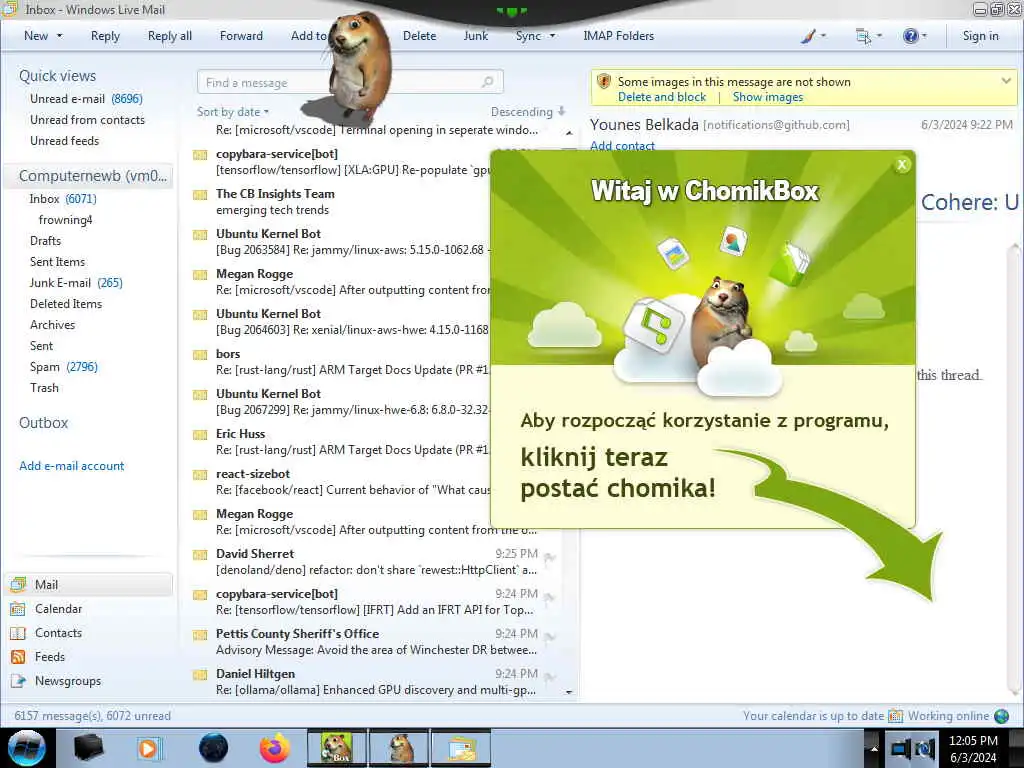Open the media player taskbar icon
This screenshot has height=768, width=1024.
point(148,748)
